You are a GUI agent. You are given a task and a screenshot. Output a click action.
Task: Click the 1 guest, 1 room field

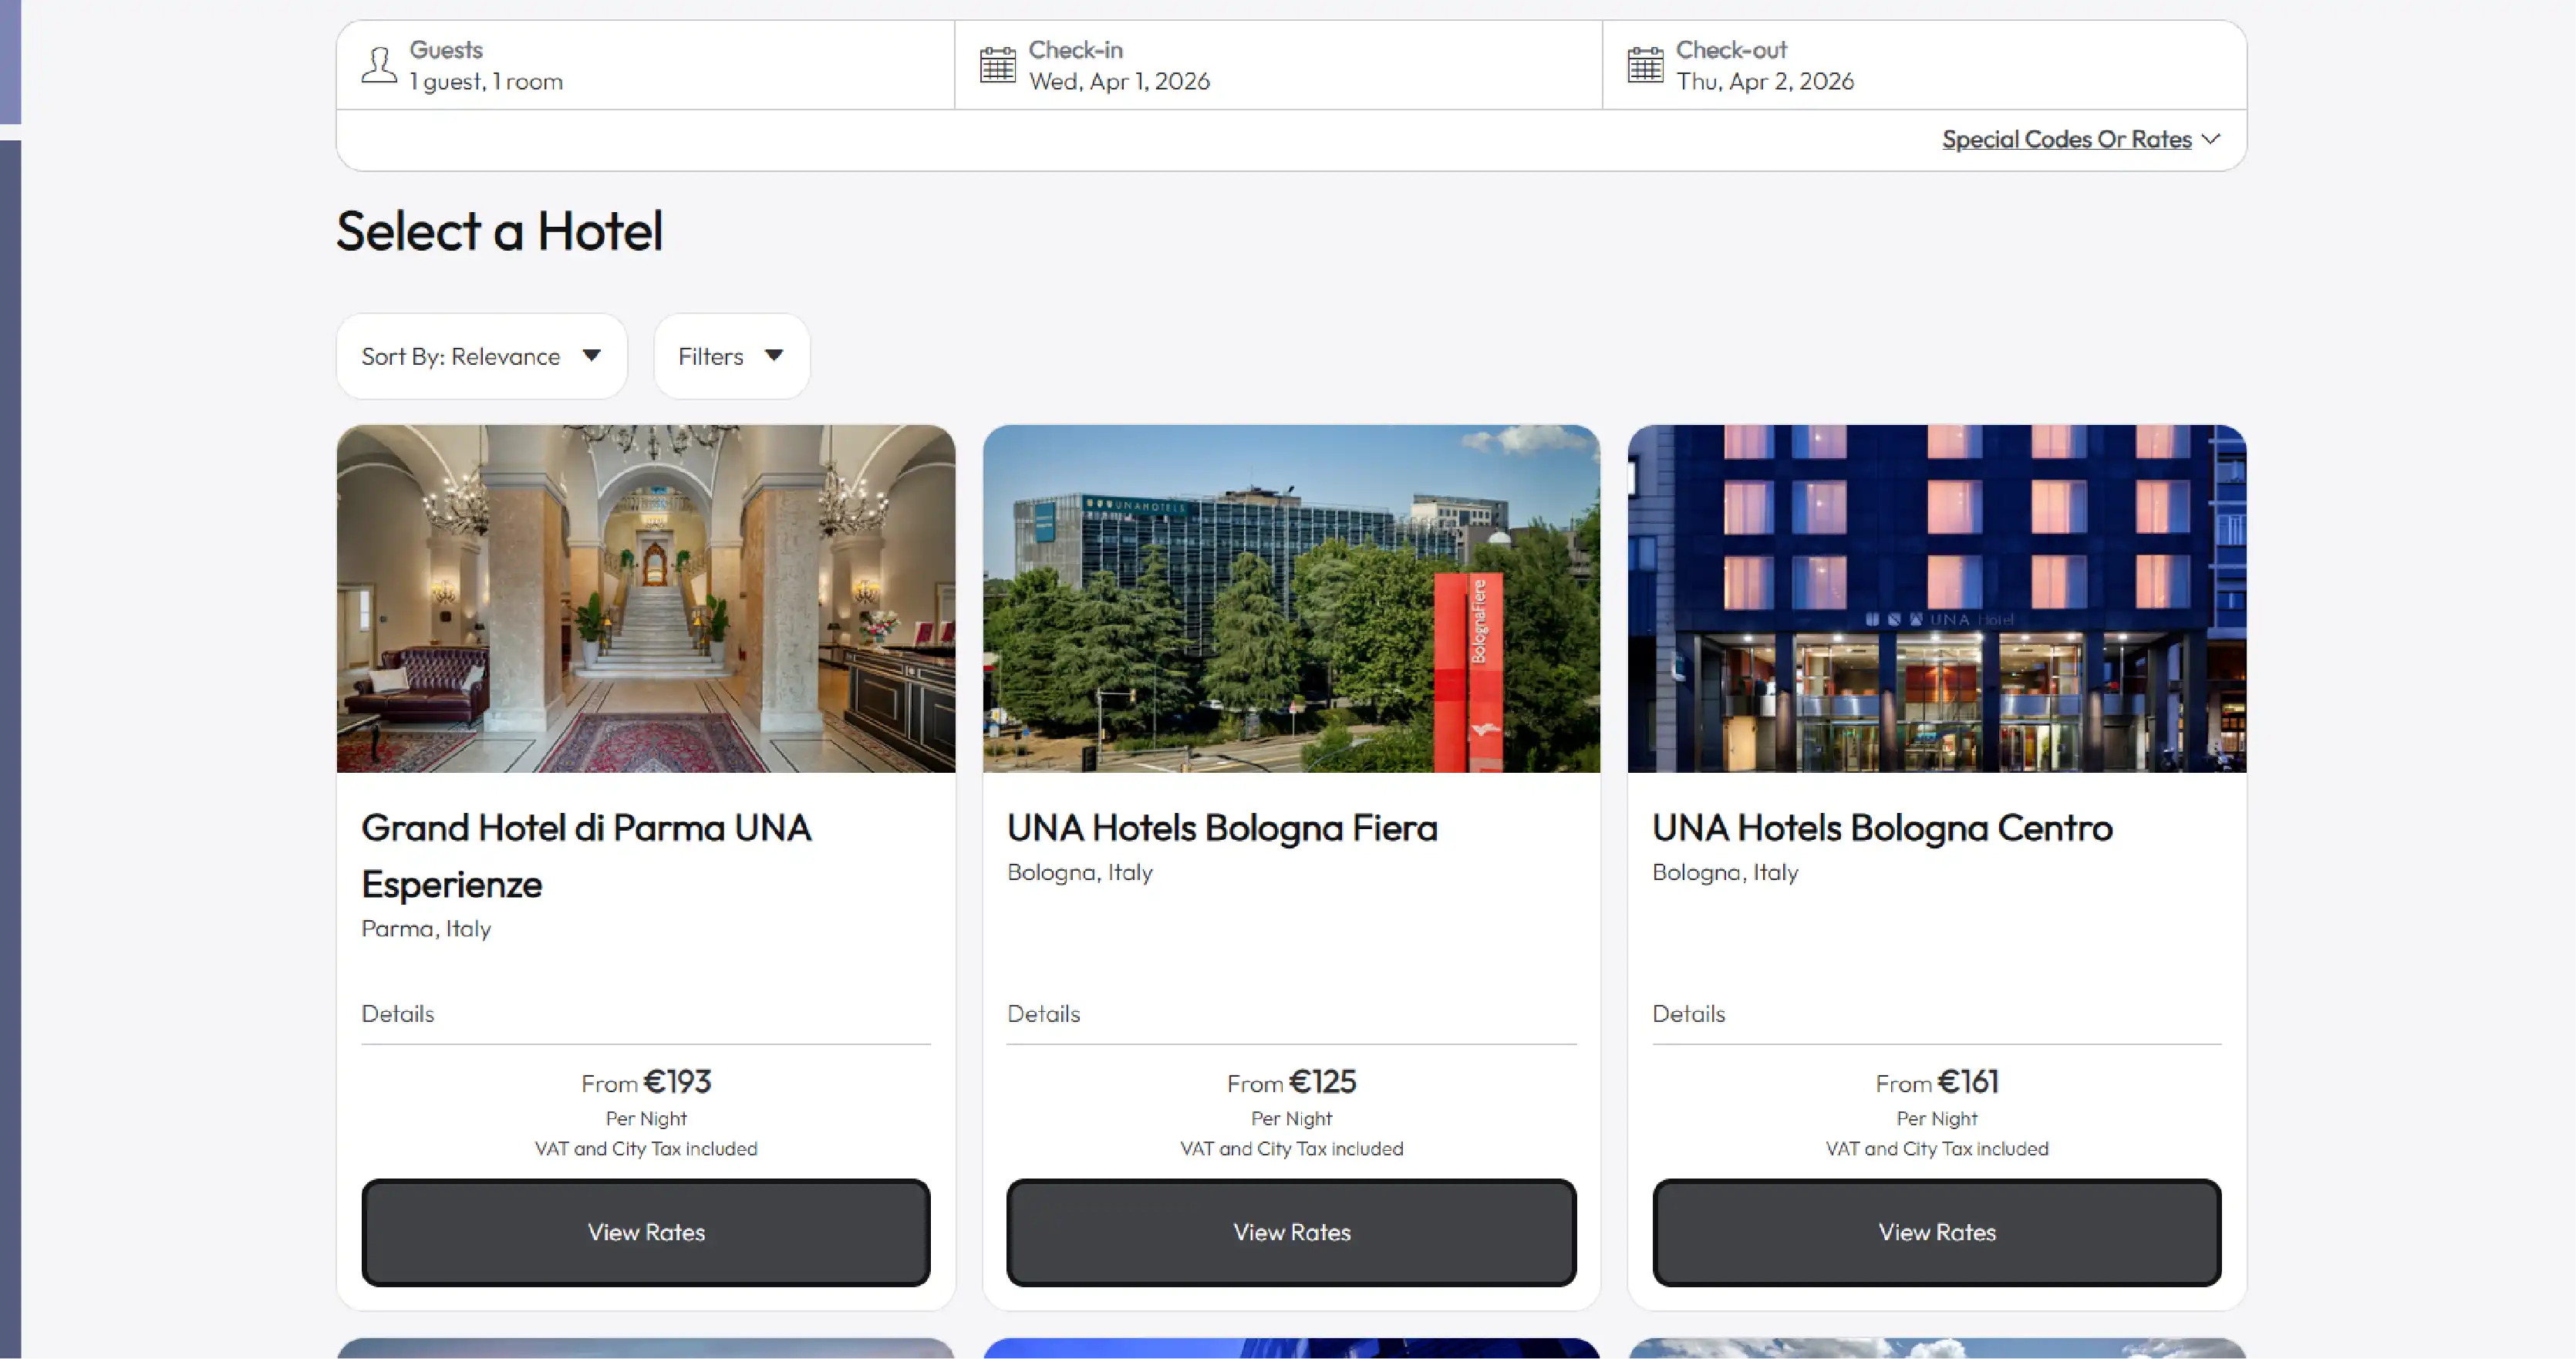click(x=486, y=82)
